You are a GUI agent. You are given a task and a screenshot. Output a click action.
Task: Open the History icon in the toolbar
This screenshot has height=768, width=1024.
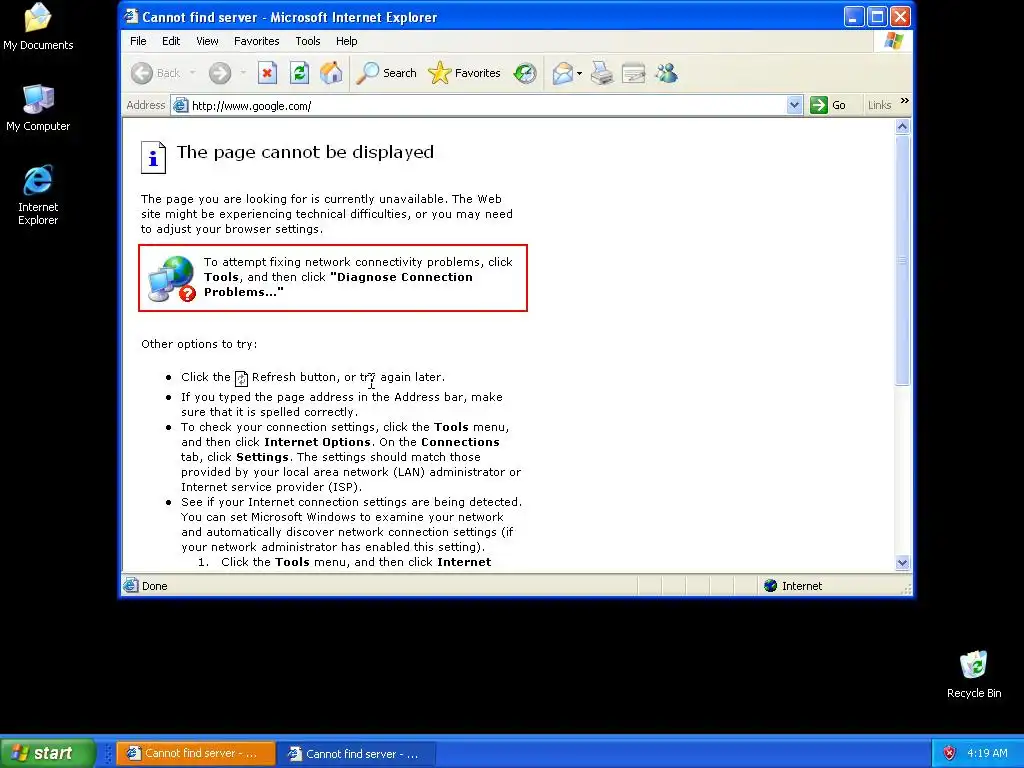tap(524, 73)
